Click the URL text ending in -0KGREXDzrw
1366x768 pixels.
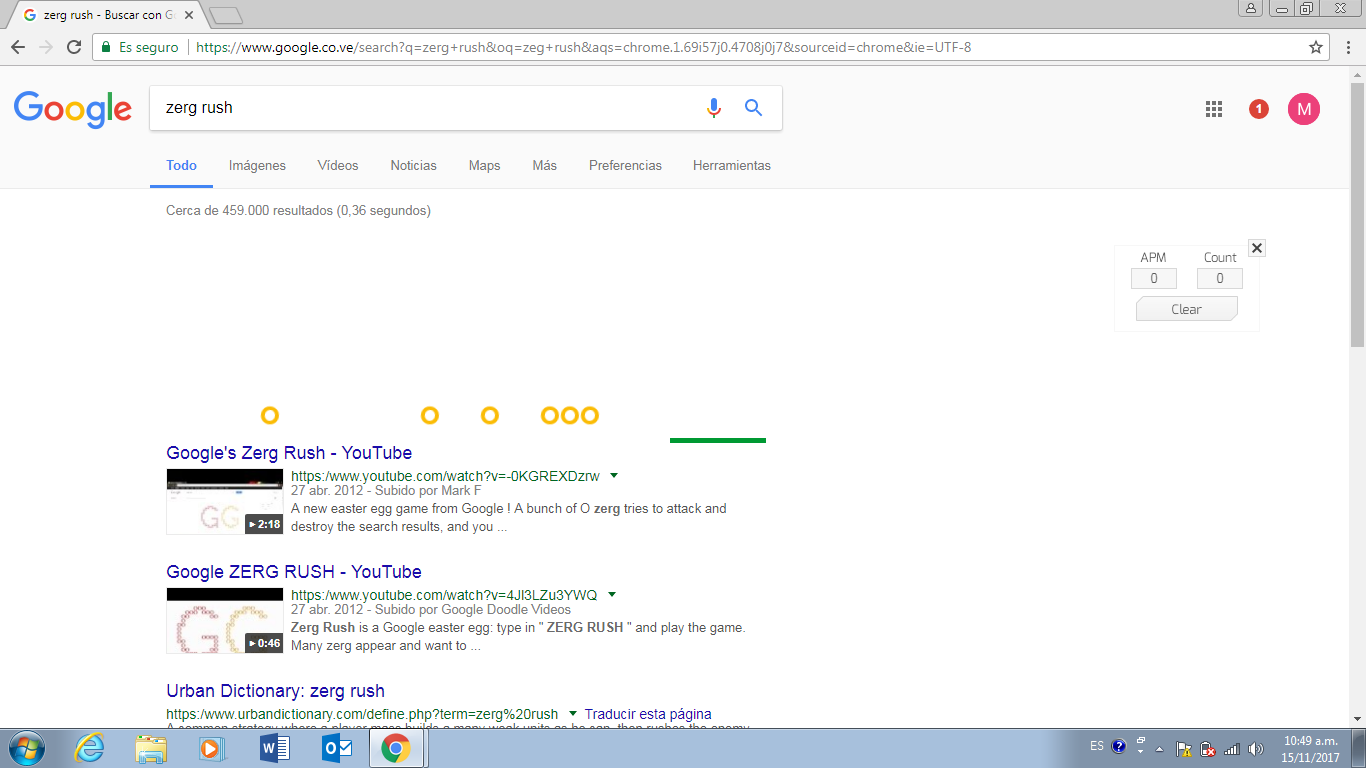point(445,476)
